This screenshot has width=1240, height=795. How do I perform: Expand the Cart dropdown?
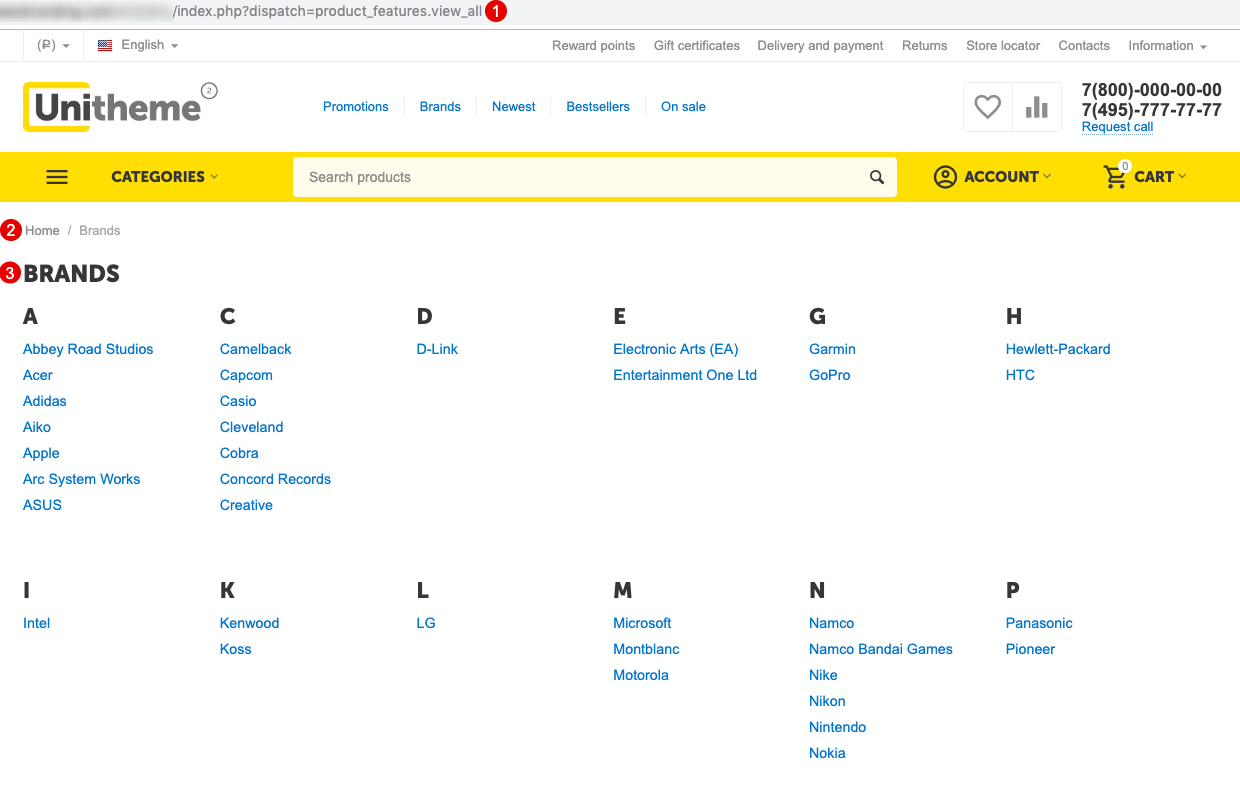pyautogui.click(x=1160, y=177)
